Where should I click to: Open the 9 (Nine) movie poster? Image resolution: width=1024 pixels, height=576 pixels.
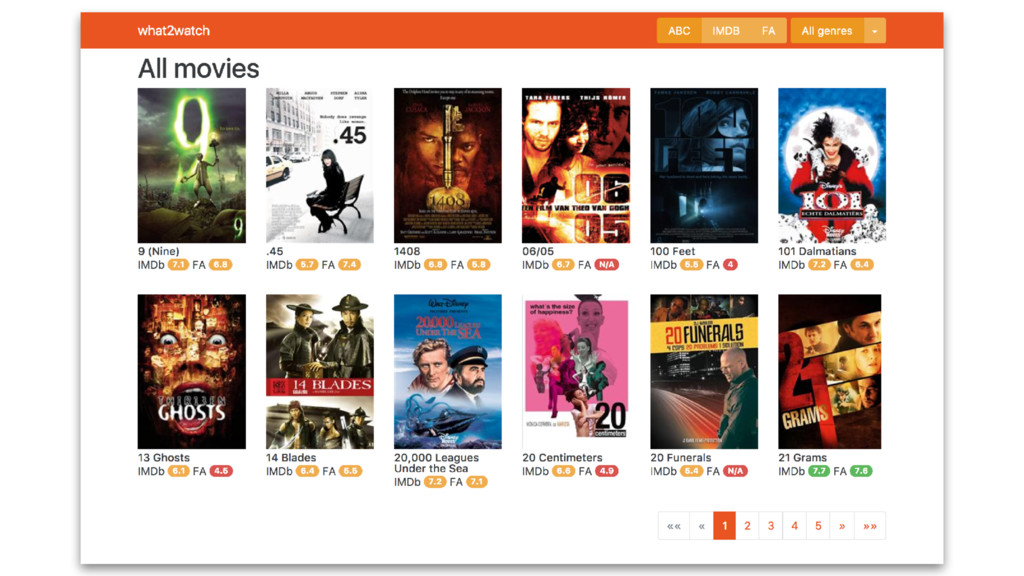click(x=191, y=165)
